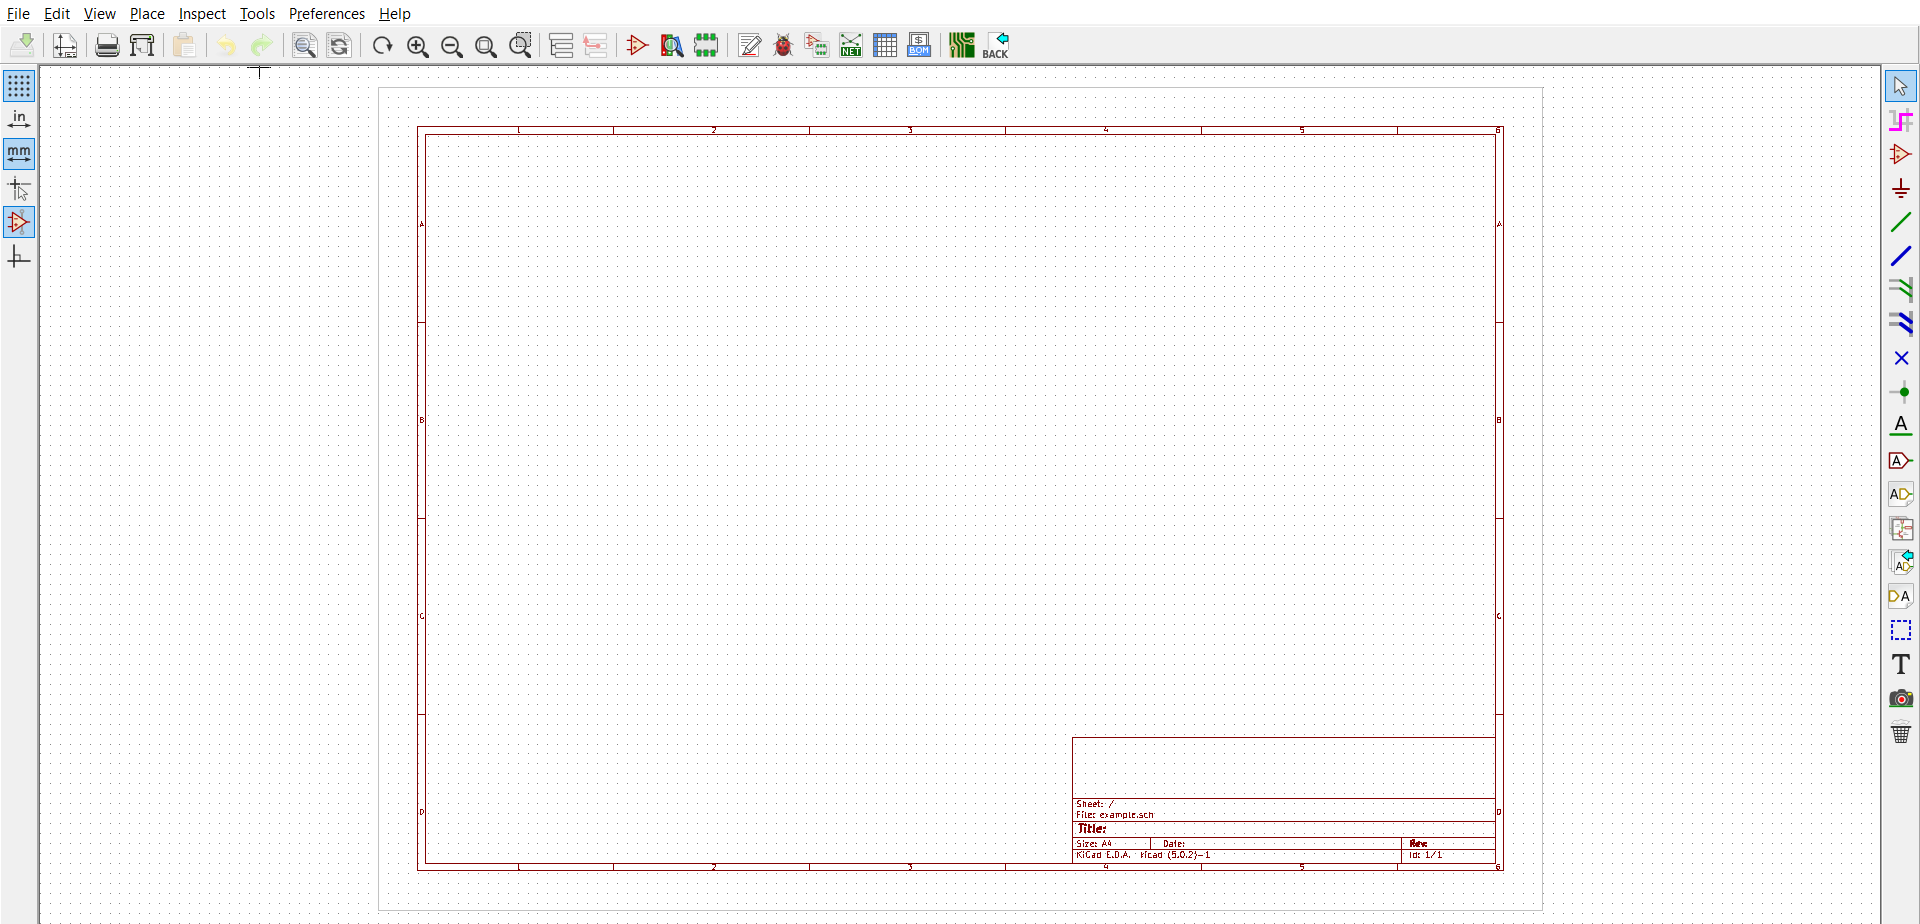Print the schematic
Image resolution: width=1920 pixels, height=924 pixels.
(x=107, y=45)
